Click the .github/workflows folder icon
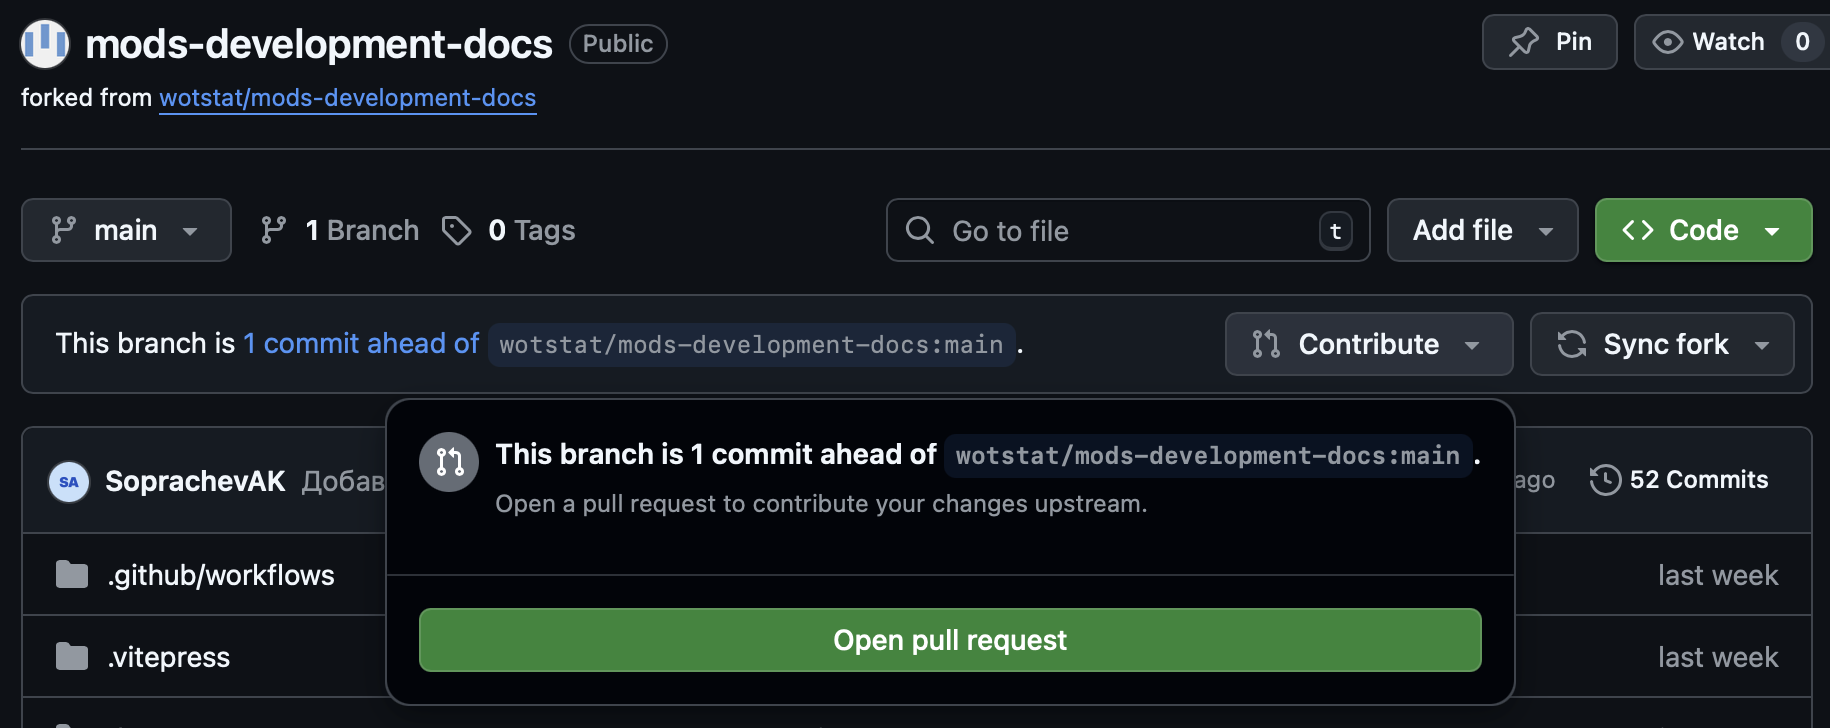Screen dimensions: 1830x728 [72, 575]
